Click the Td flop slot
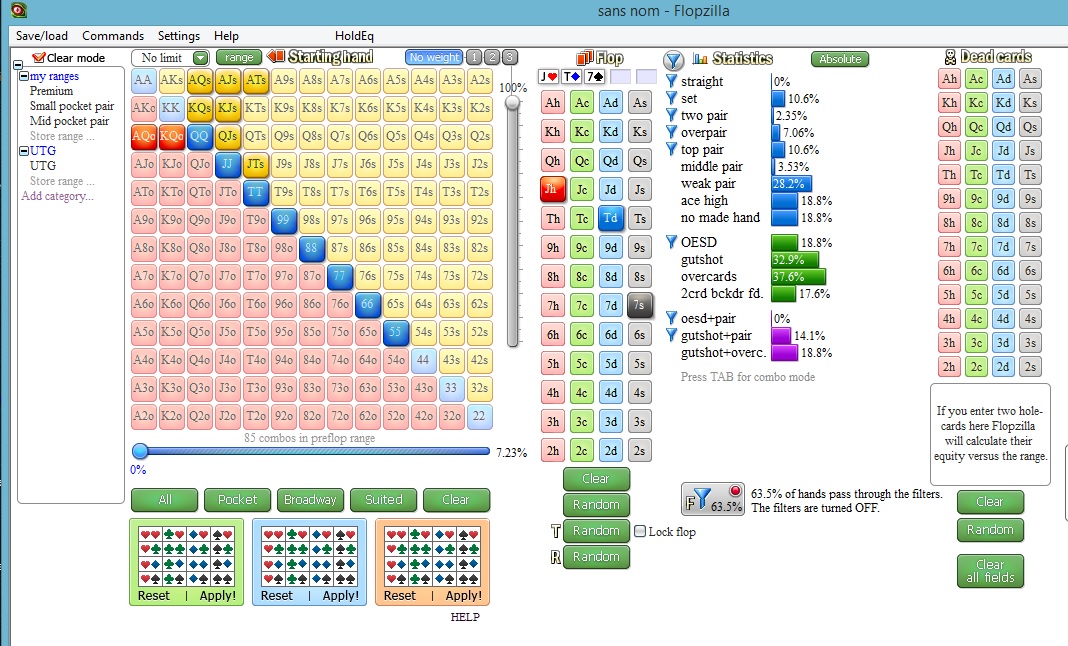1068x646 pixels. [x=571, y=77]
